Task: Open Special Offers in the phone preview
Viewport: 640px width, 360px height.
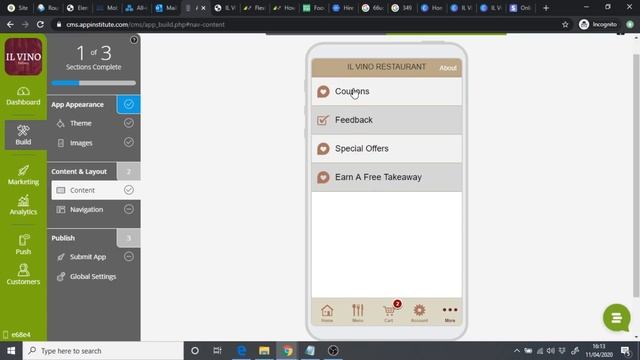Action: pos(387,149)
